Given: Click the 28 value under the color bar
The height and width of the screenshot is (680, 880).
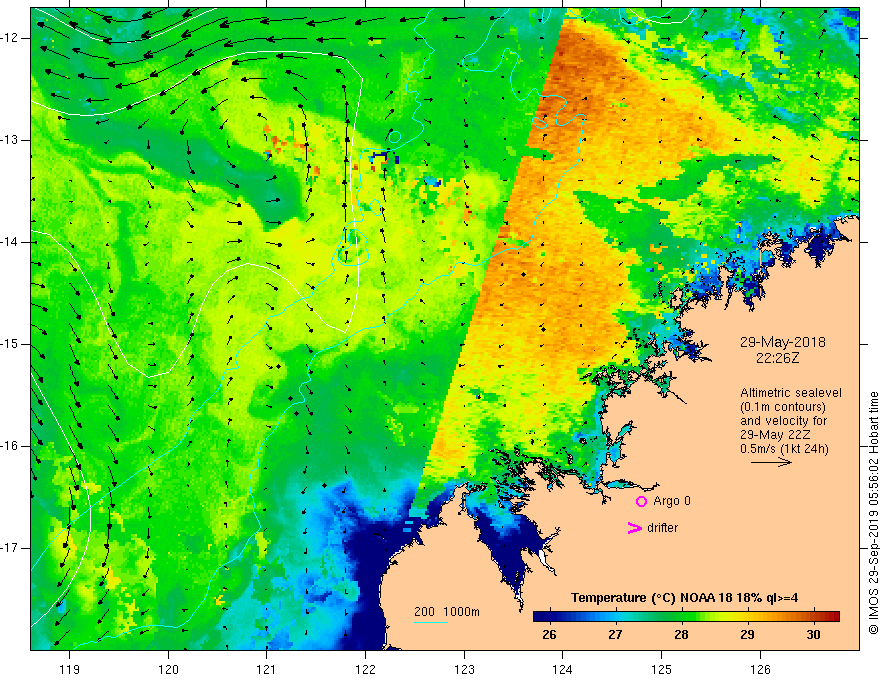Looking at the screenshot, I should click(x=681, y=634).
